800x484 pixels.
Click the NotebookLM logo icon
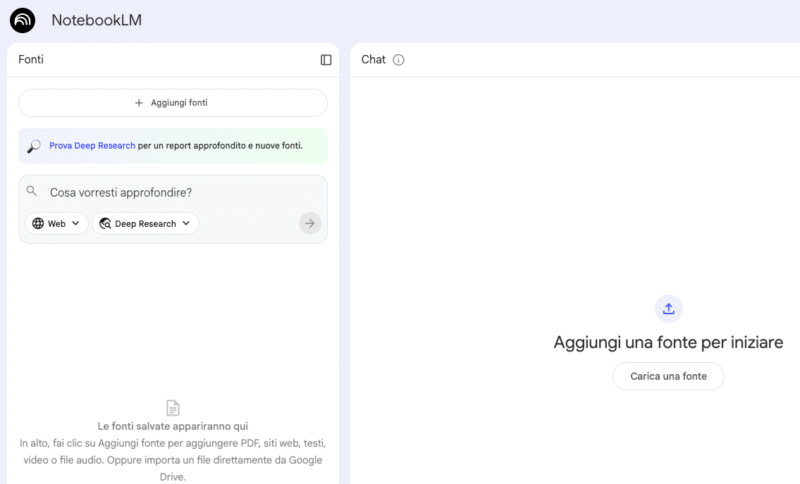[22, 20]
